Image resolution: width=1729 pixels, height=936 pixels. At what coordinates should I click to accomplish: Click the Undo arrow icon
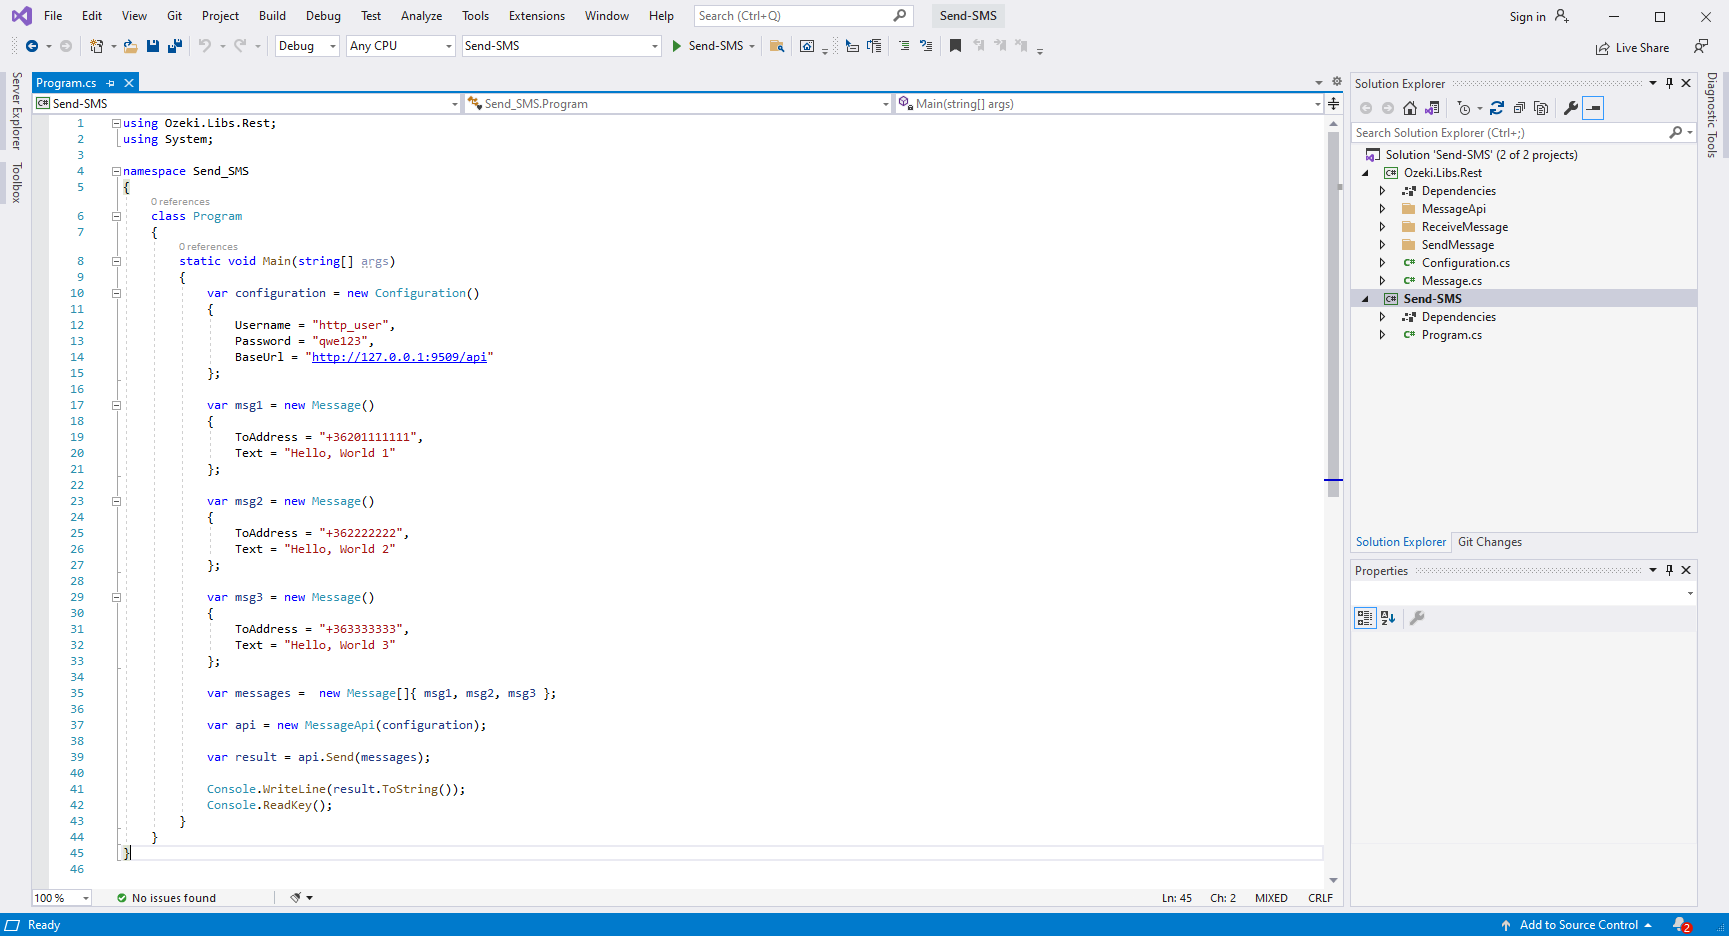[205, 46]
